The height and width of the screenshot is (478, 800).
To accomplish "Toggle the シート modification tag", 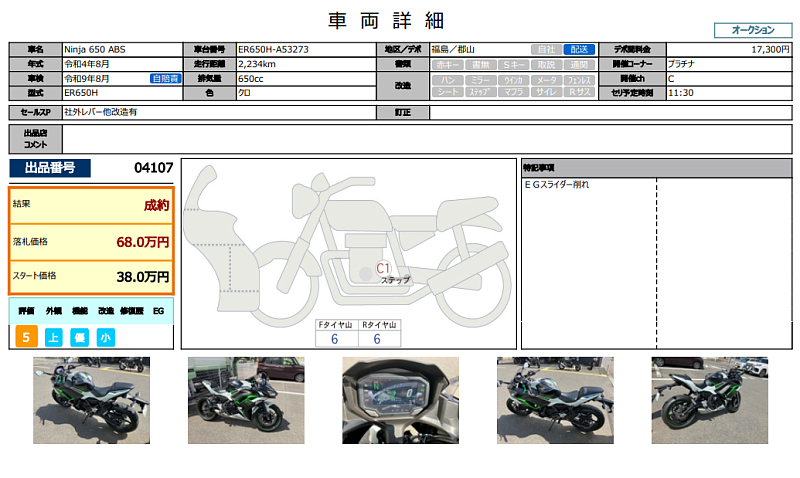I will click(447, 92).
